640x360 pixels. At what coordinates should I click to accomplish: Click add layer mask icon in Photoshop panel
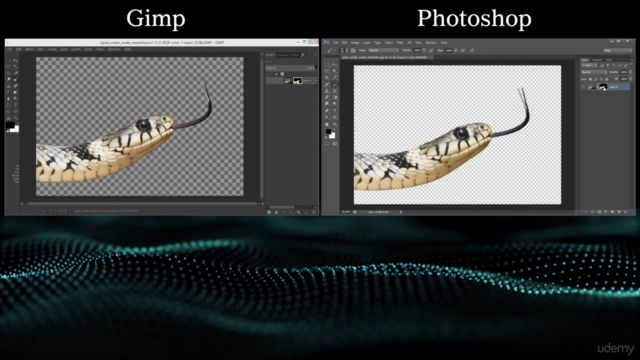(x=599, y=212)
